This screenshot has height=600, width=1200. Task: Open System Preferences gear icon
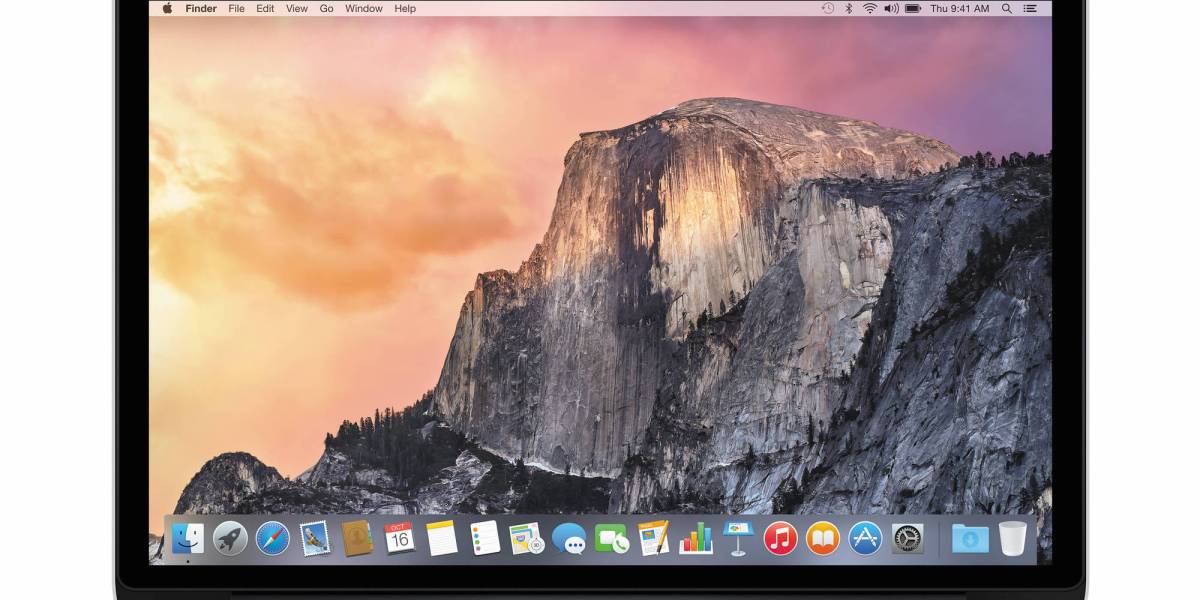tap(908, 538)
